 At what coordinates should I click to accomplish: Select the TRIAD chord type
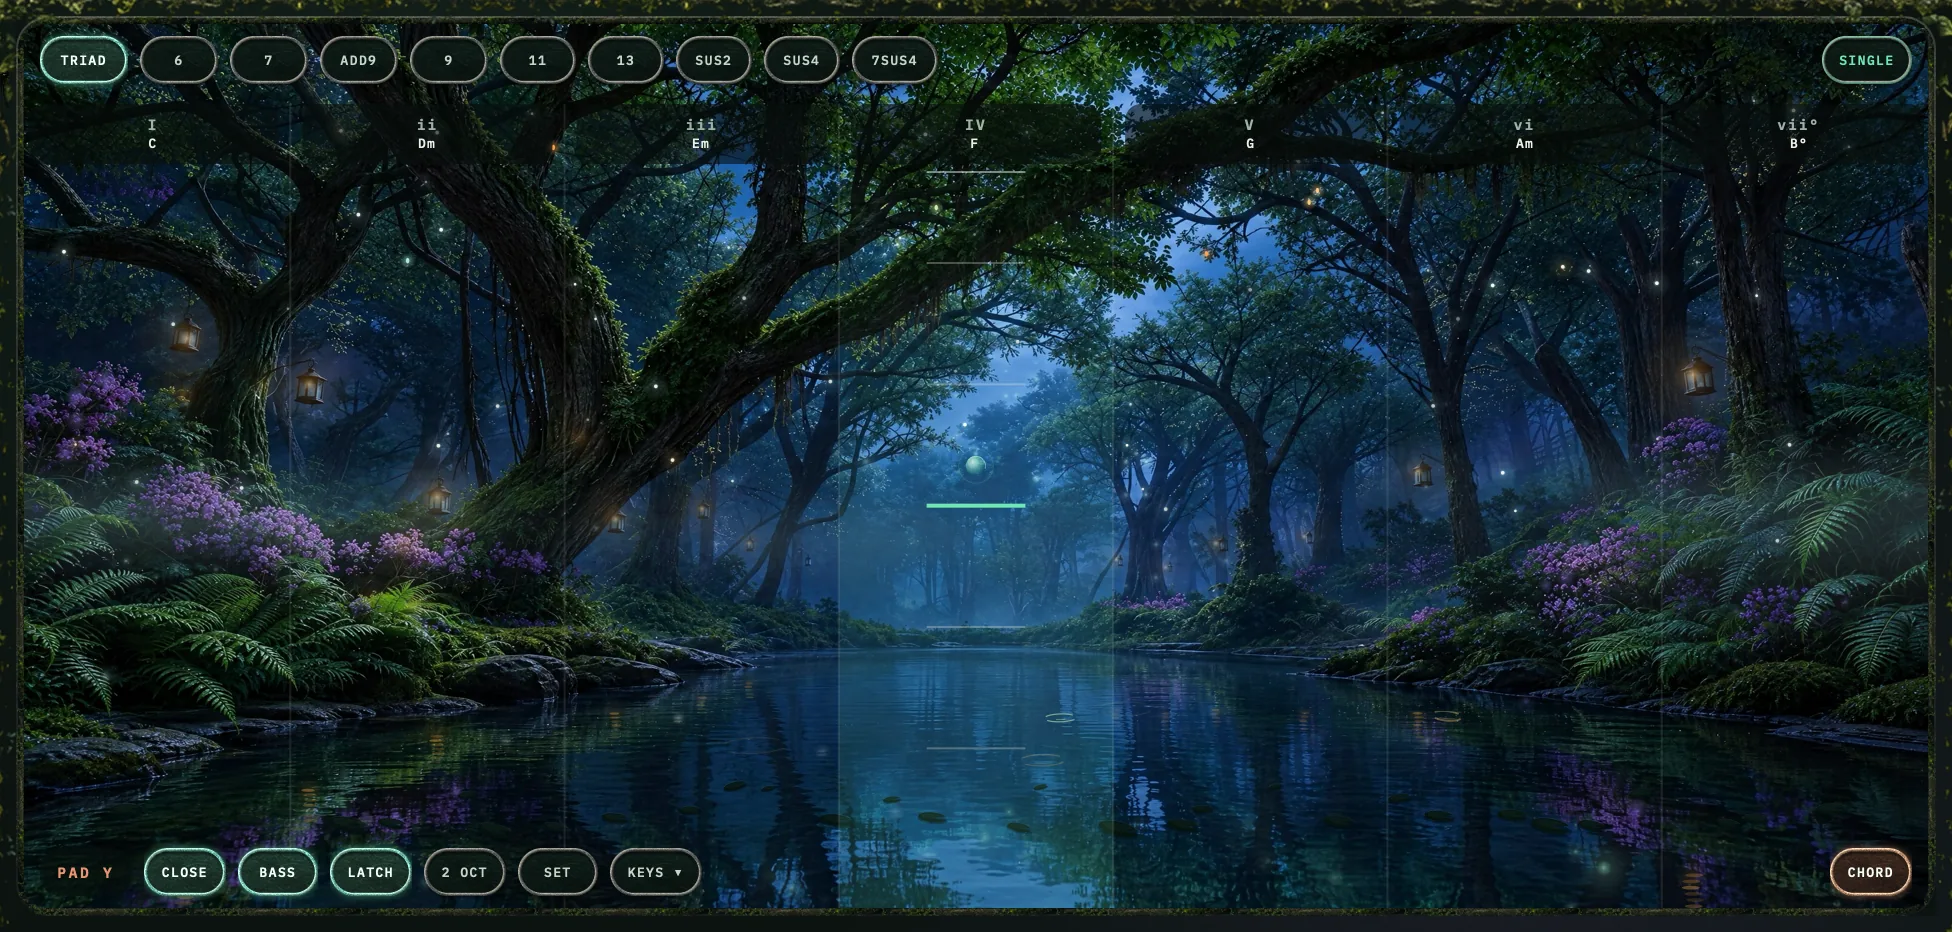click(x=83, y=60)
